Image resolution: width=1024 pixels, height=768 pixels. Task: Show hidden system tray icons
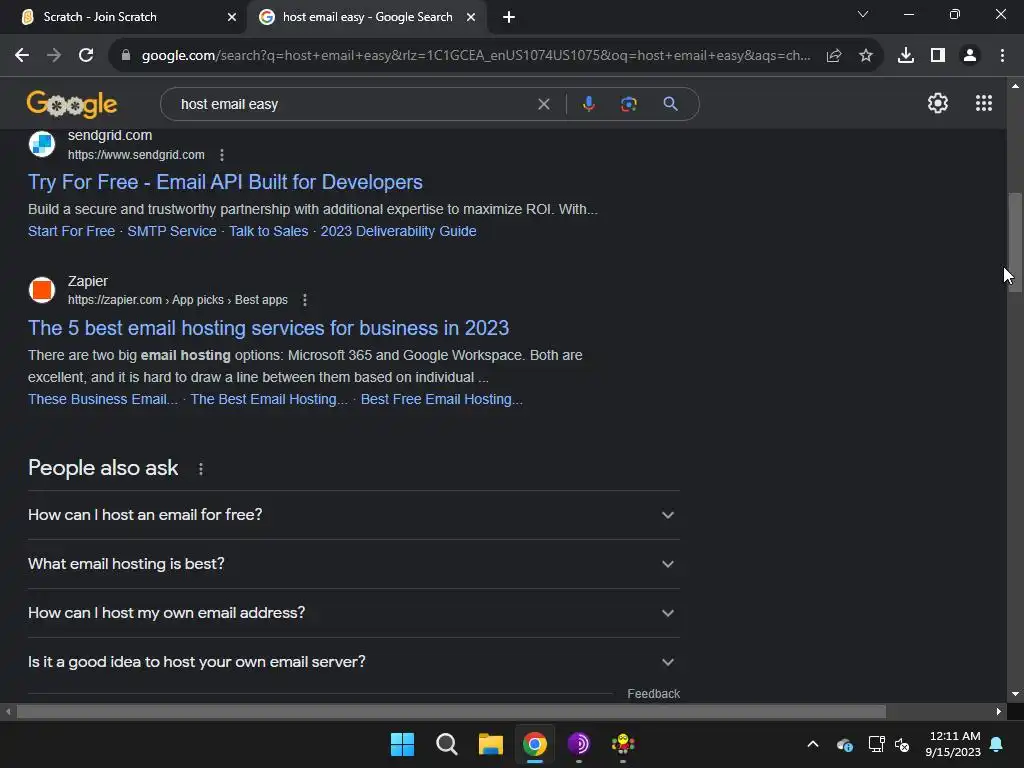812,744
